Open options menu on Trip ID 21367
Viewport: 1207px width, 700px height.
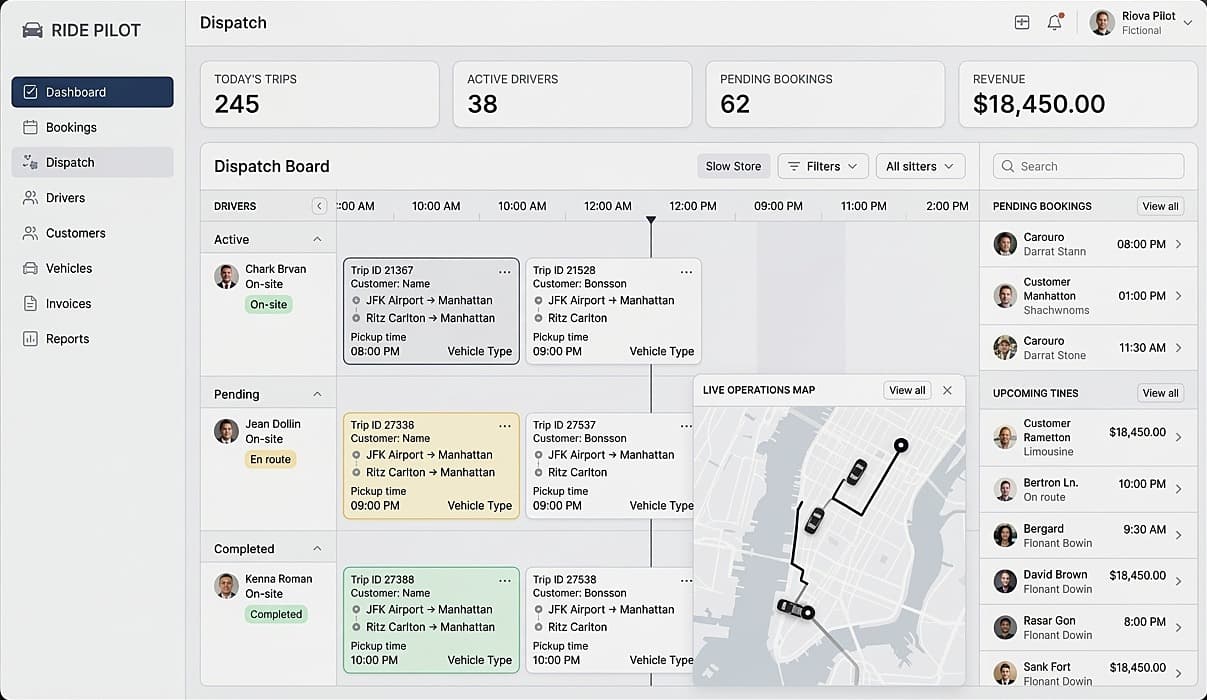(x=504, y=271)
